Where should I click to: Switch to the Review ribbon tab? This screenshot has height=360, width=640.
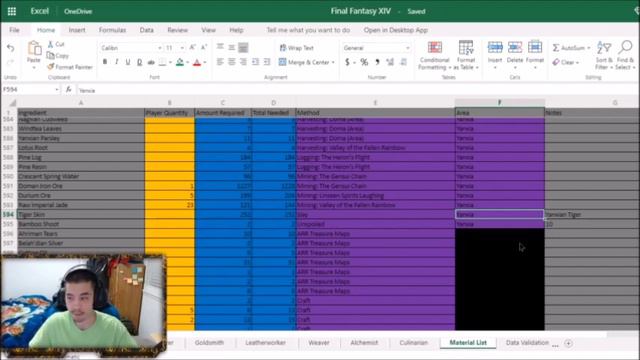[x=178, y=30]
